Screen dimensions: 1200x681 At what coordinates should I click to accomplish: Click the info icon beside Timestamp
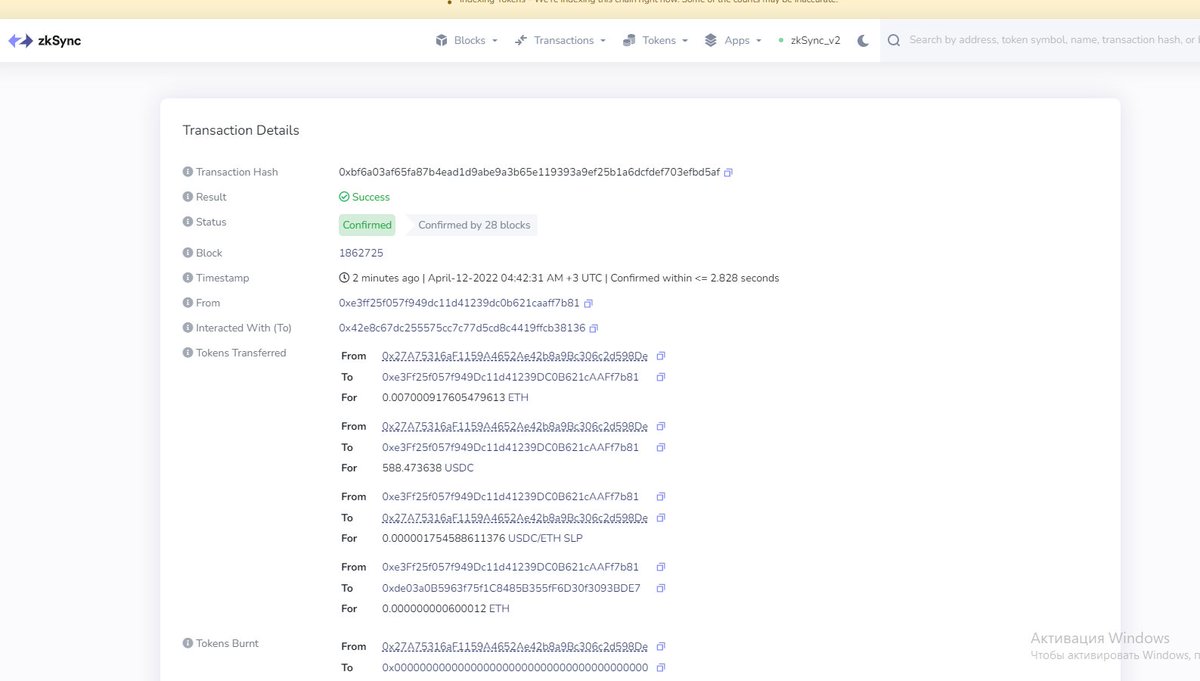(x=187, y=278)
